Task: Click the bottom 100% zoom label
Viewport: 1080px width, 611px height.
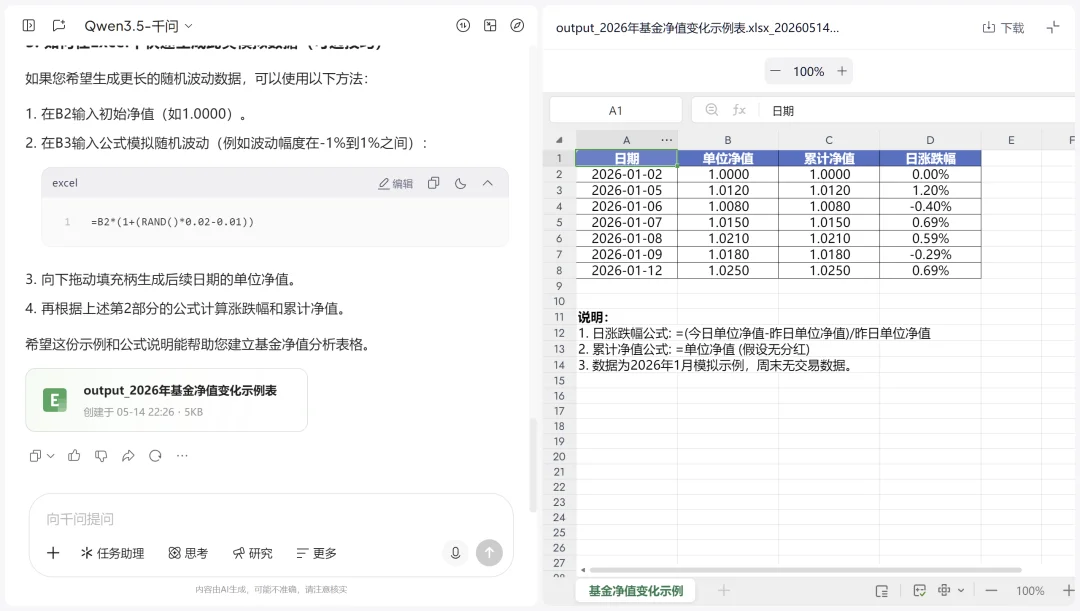Action: pos(1030,591)
